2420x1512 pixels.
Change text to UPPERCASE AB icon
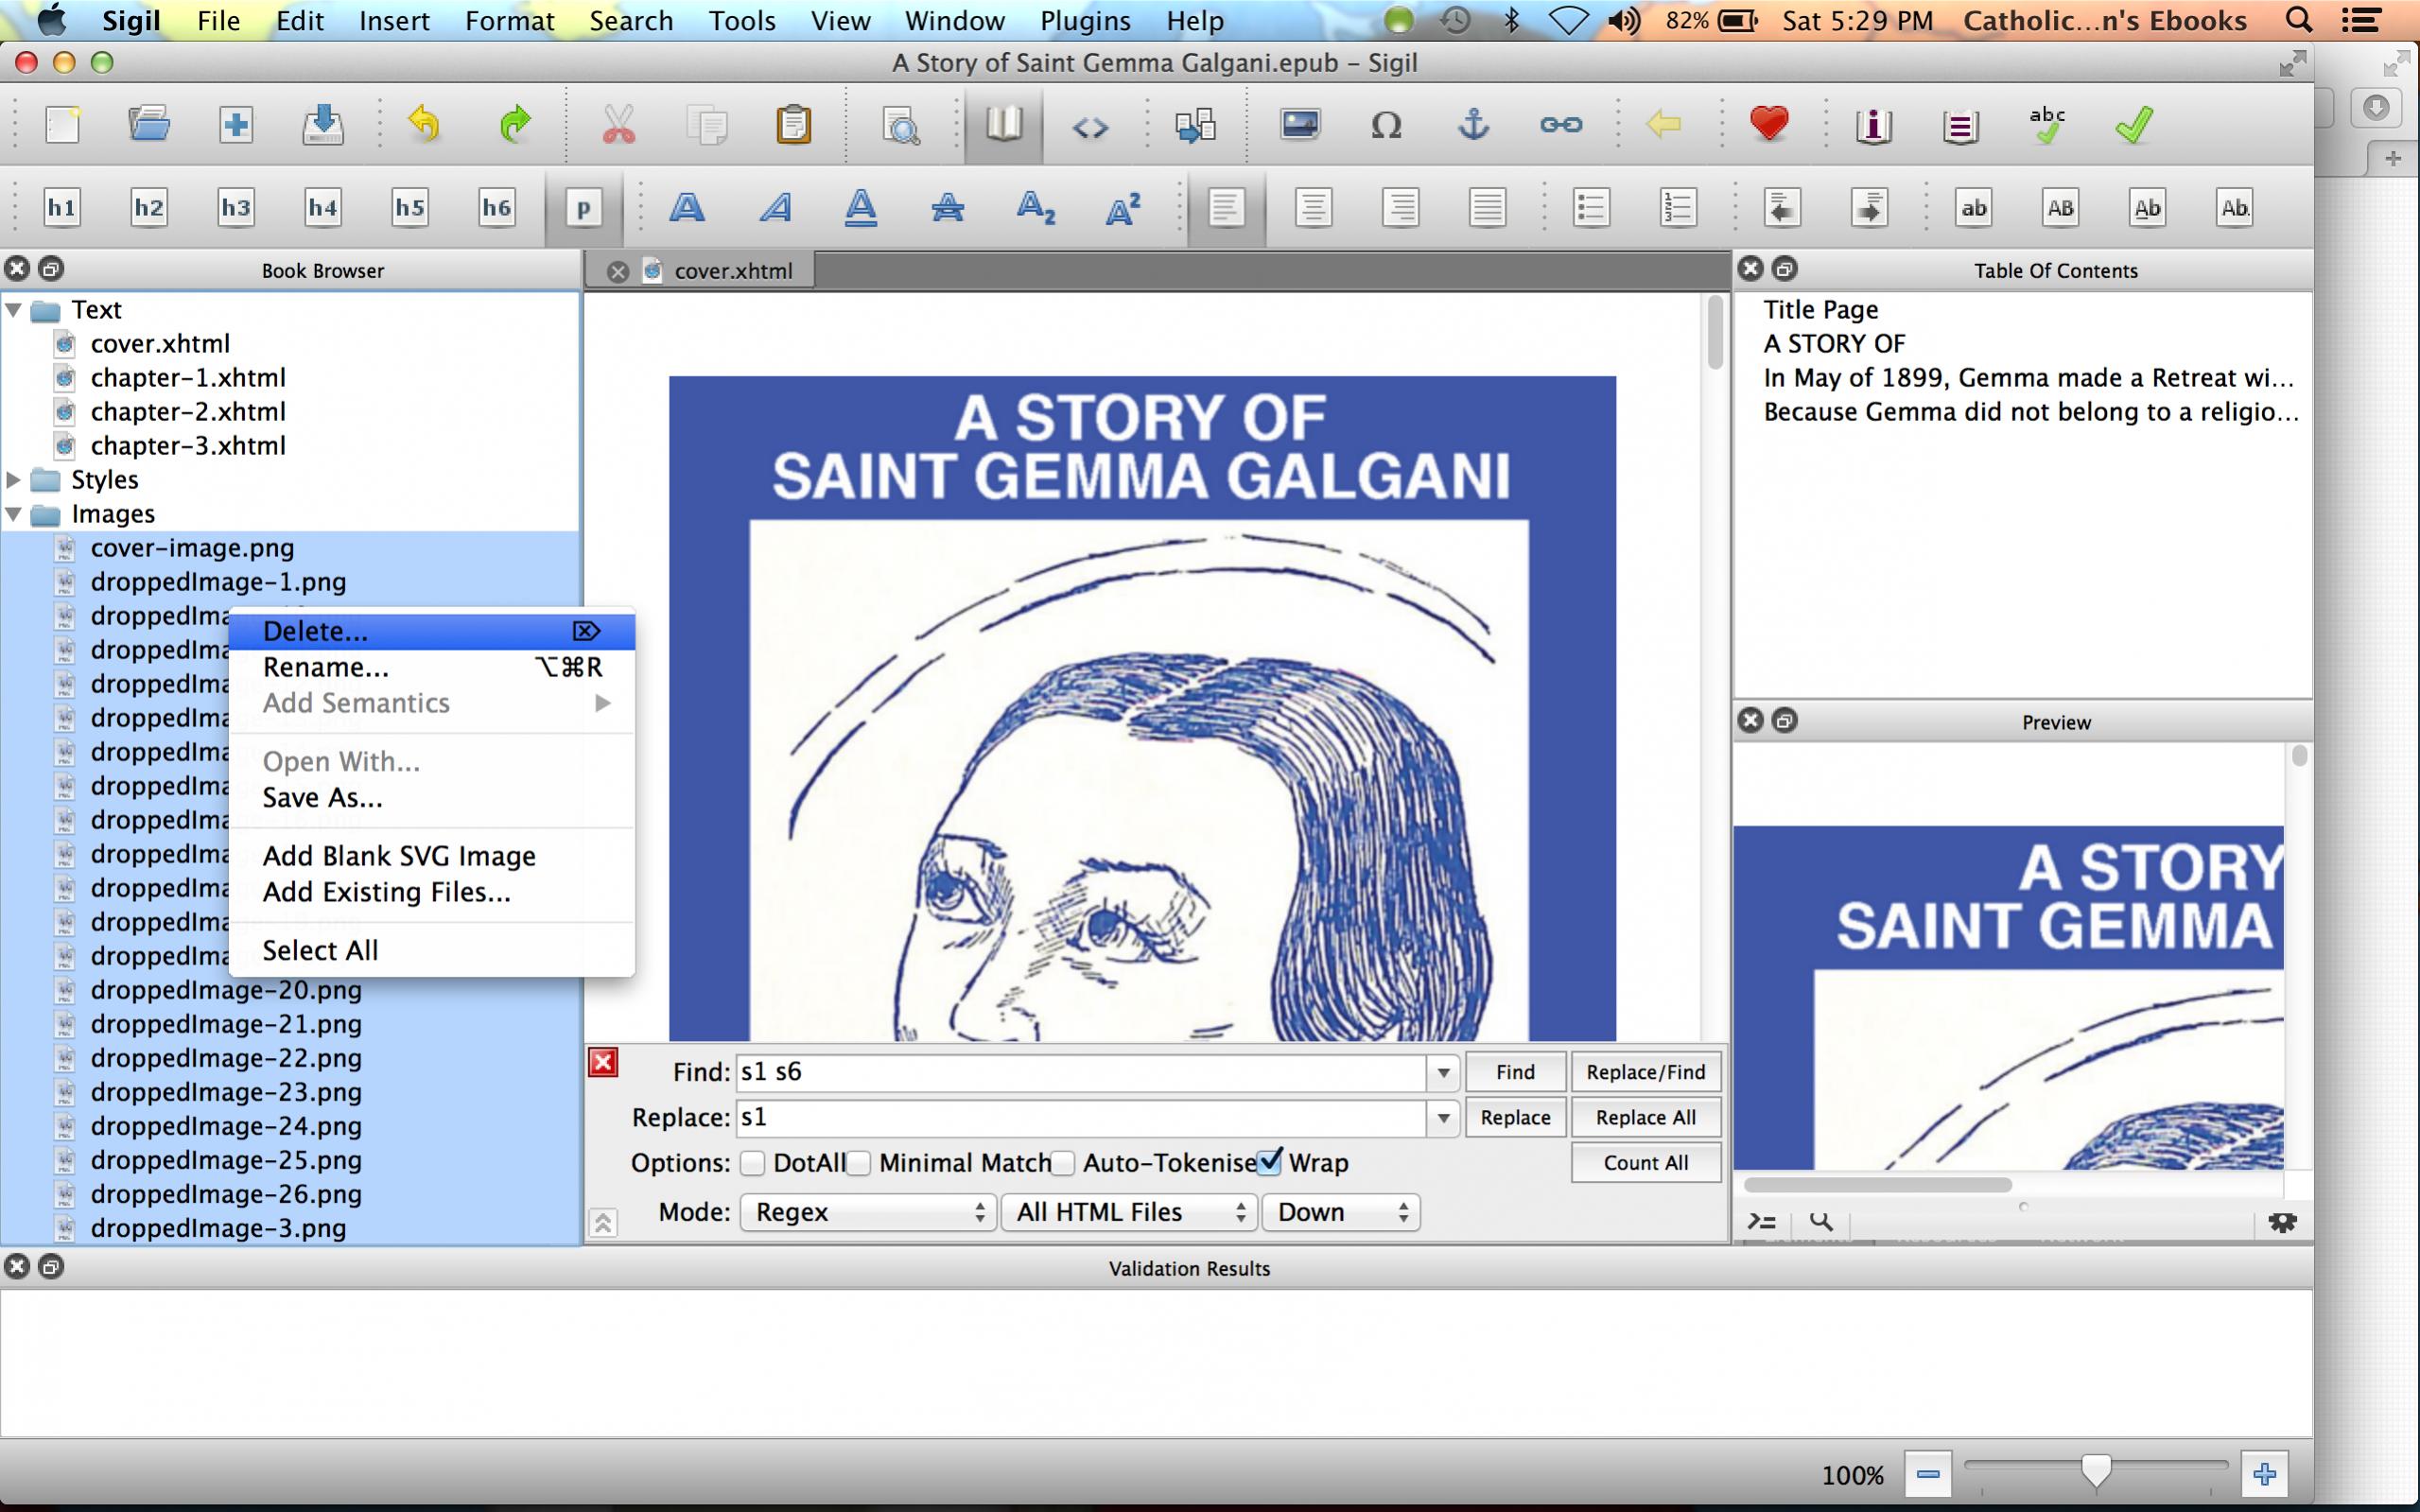2060,208
